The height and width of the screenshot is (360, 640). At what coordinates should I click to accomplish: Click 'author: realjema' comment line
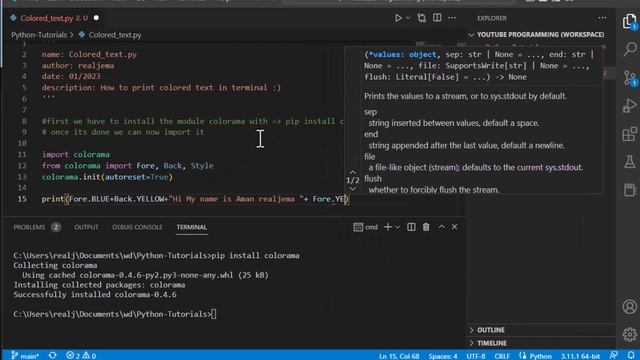click(x=78, y=65)
